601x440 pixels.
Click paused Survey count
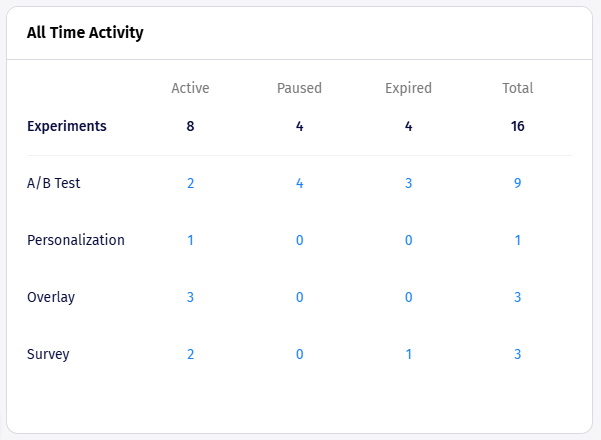click(299, 354)
